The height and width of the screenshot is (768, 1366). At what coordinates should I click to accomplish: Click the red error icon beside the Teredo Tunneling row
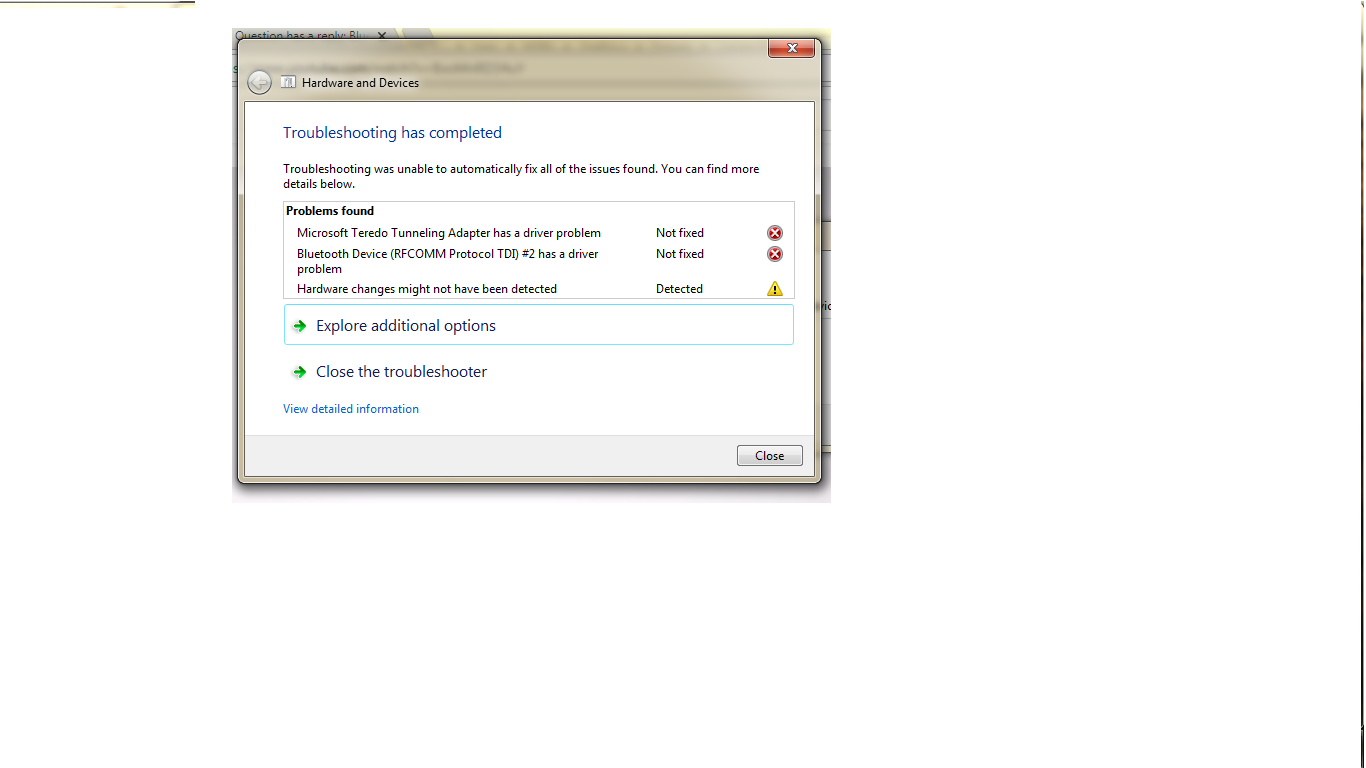[x=775, y=233]
